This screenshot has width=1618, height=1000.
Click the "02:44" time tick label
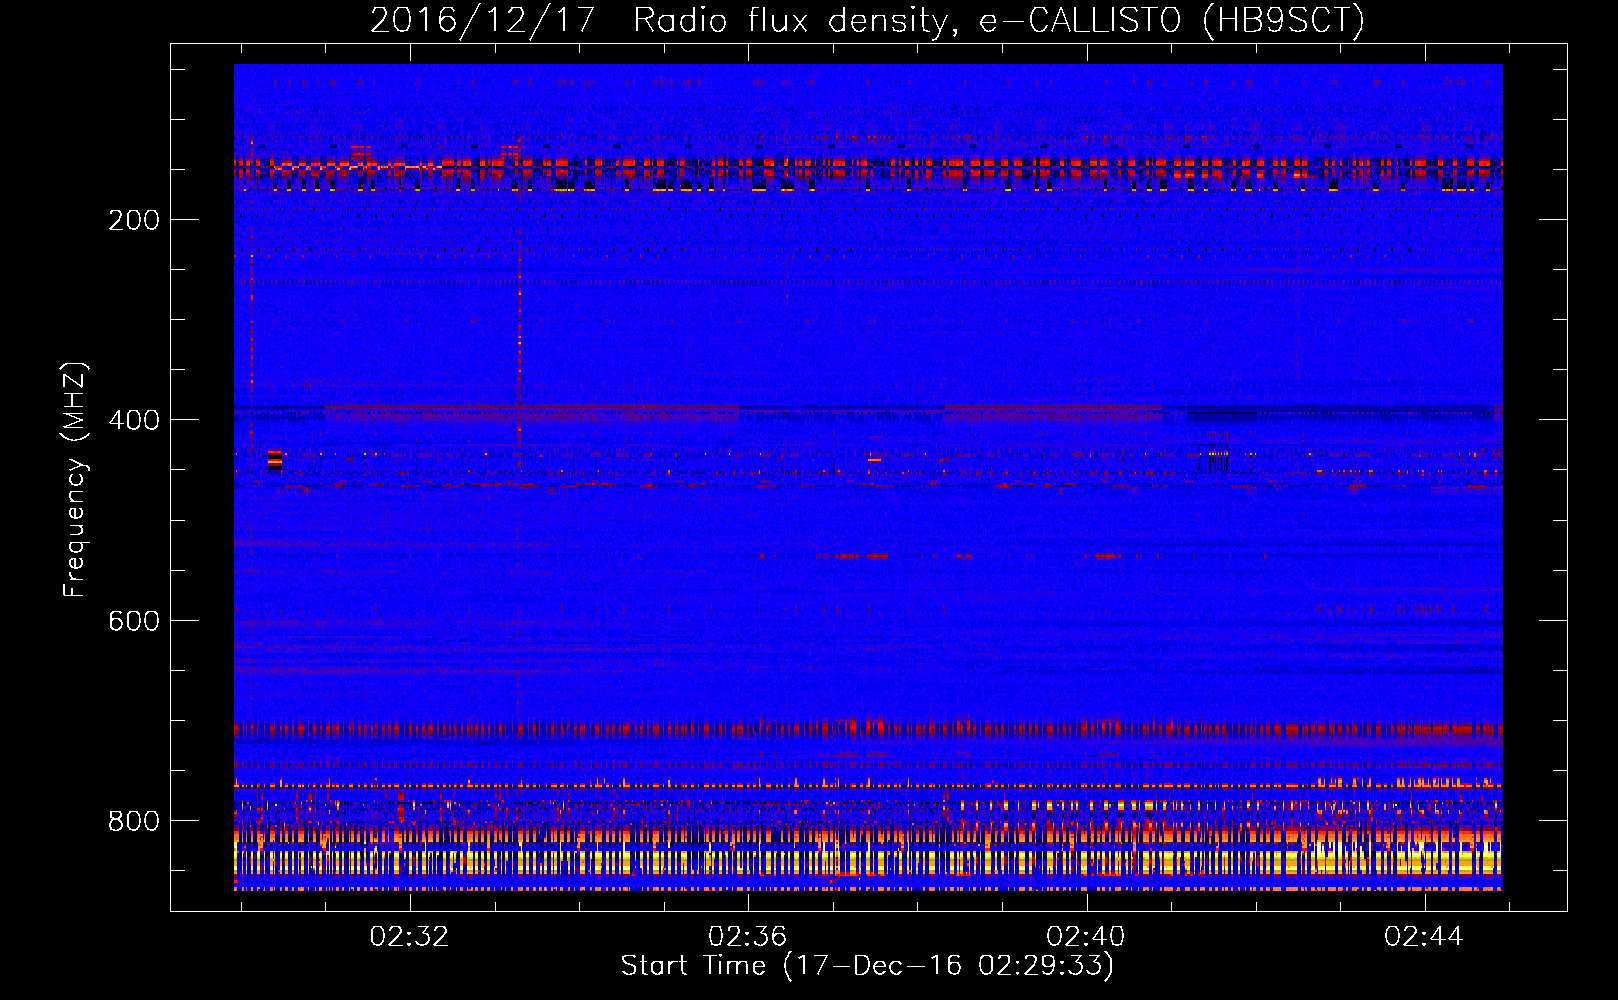1423,937
